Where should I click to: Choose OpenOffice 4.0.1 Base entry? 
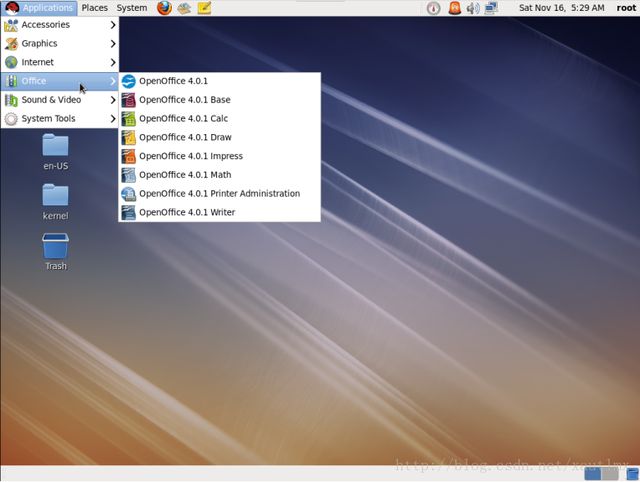[220, 100]
